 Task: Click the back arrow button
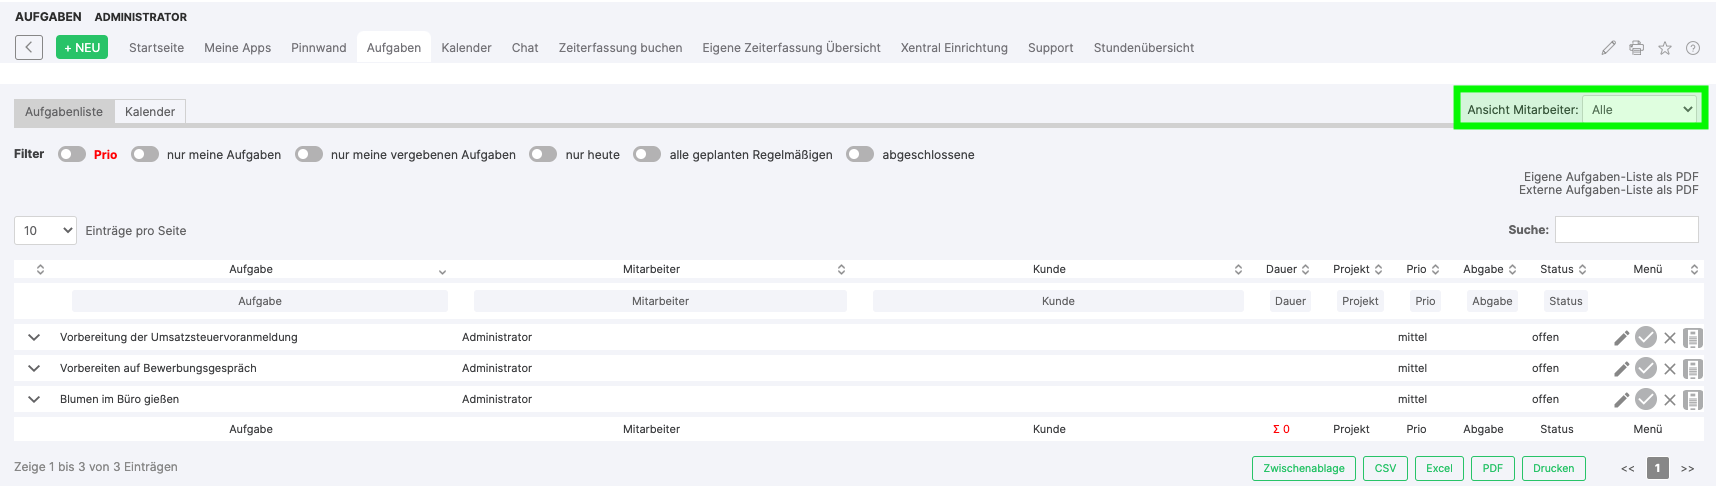click(x=29, y=47)
